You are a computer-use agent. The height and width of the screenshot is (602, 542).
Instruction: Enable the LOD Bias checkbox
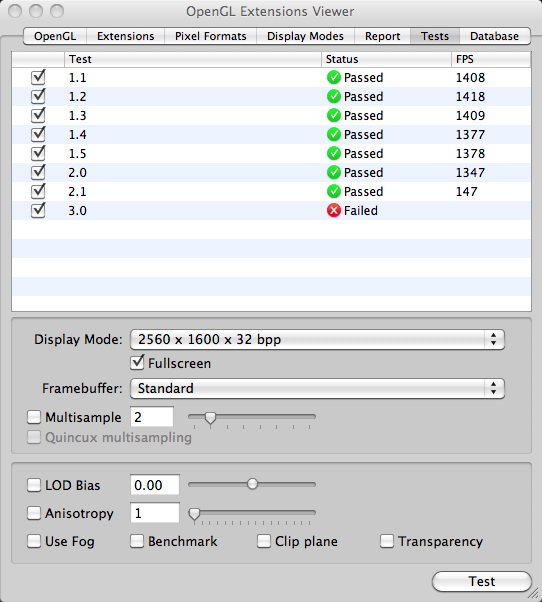click(x=34, y=485)
